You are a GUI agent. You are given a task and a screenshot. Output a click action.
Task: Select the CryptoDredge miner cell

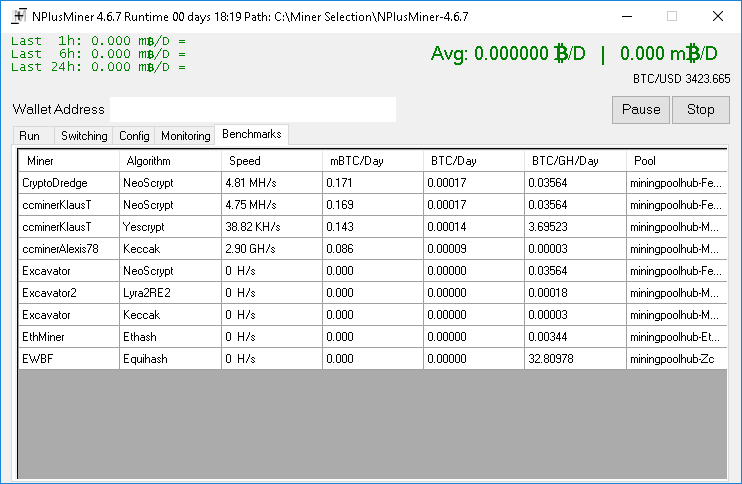[x=69, y=183]
